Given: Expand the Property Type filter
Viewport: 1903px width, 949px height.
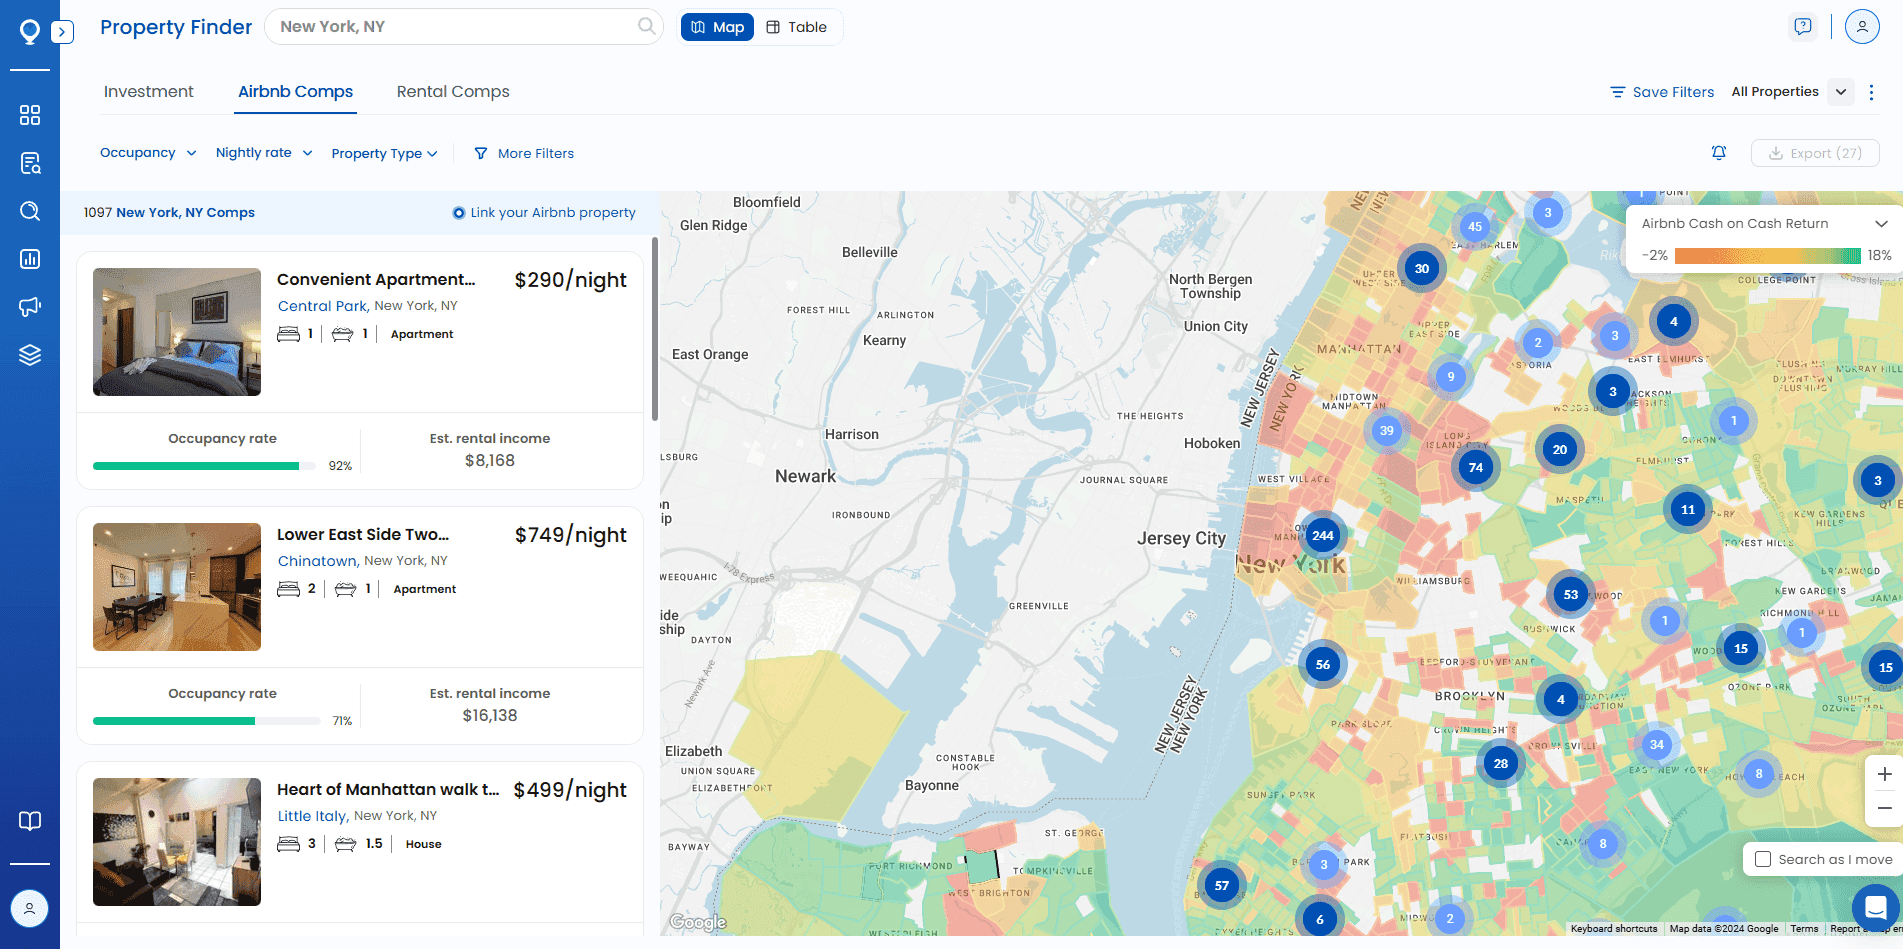Looking at the screenshot, I should tap(384, 153).
